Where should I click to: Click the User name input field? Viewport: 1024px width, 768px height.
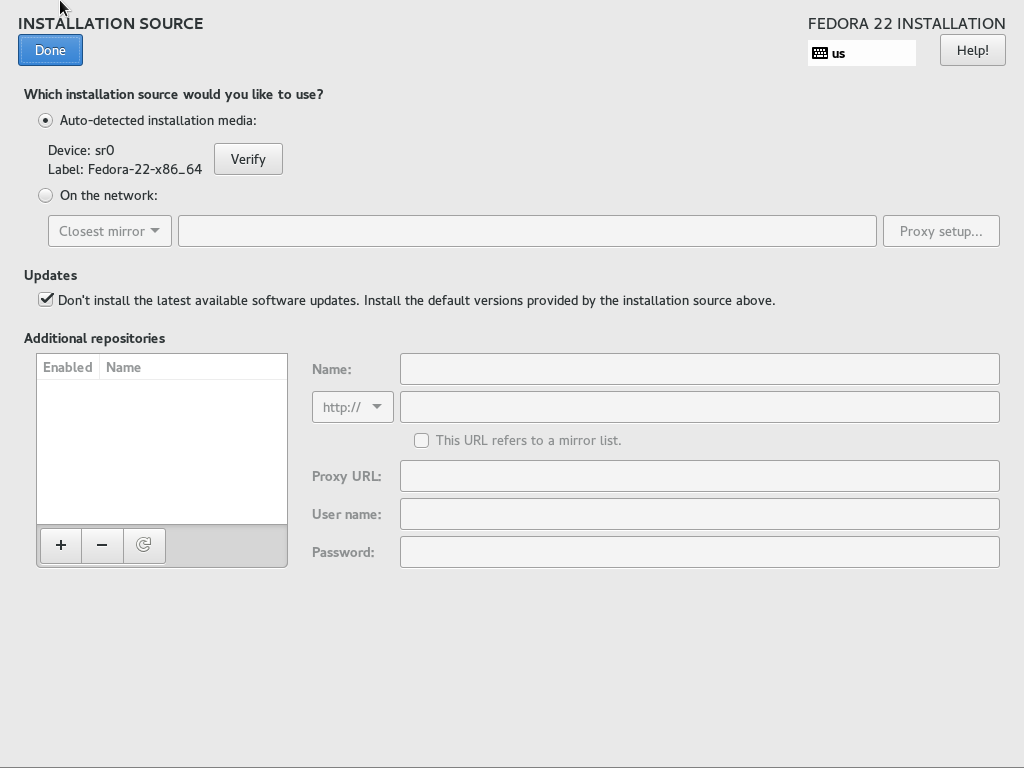[699, 514]
